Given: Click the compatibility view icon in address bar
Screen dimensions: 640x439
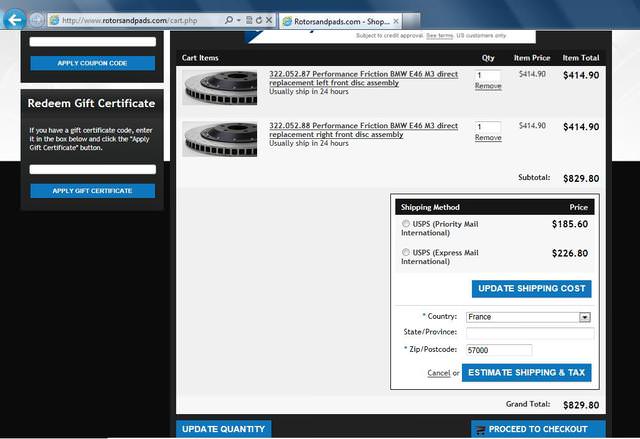Looking at the screenshot, I should tap(249, 20).
